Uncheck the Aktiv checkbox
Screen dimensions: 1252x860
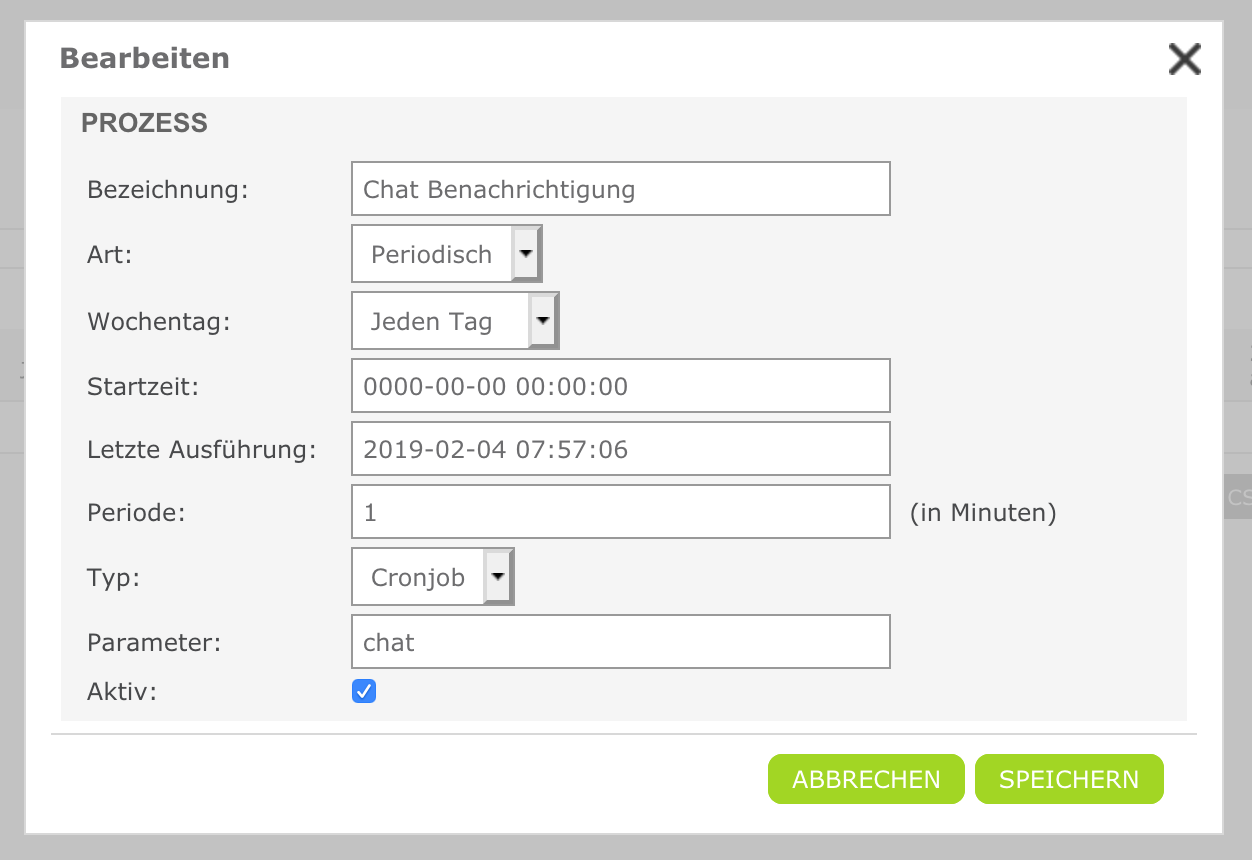364,691
